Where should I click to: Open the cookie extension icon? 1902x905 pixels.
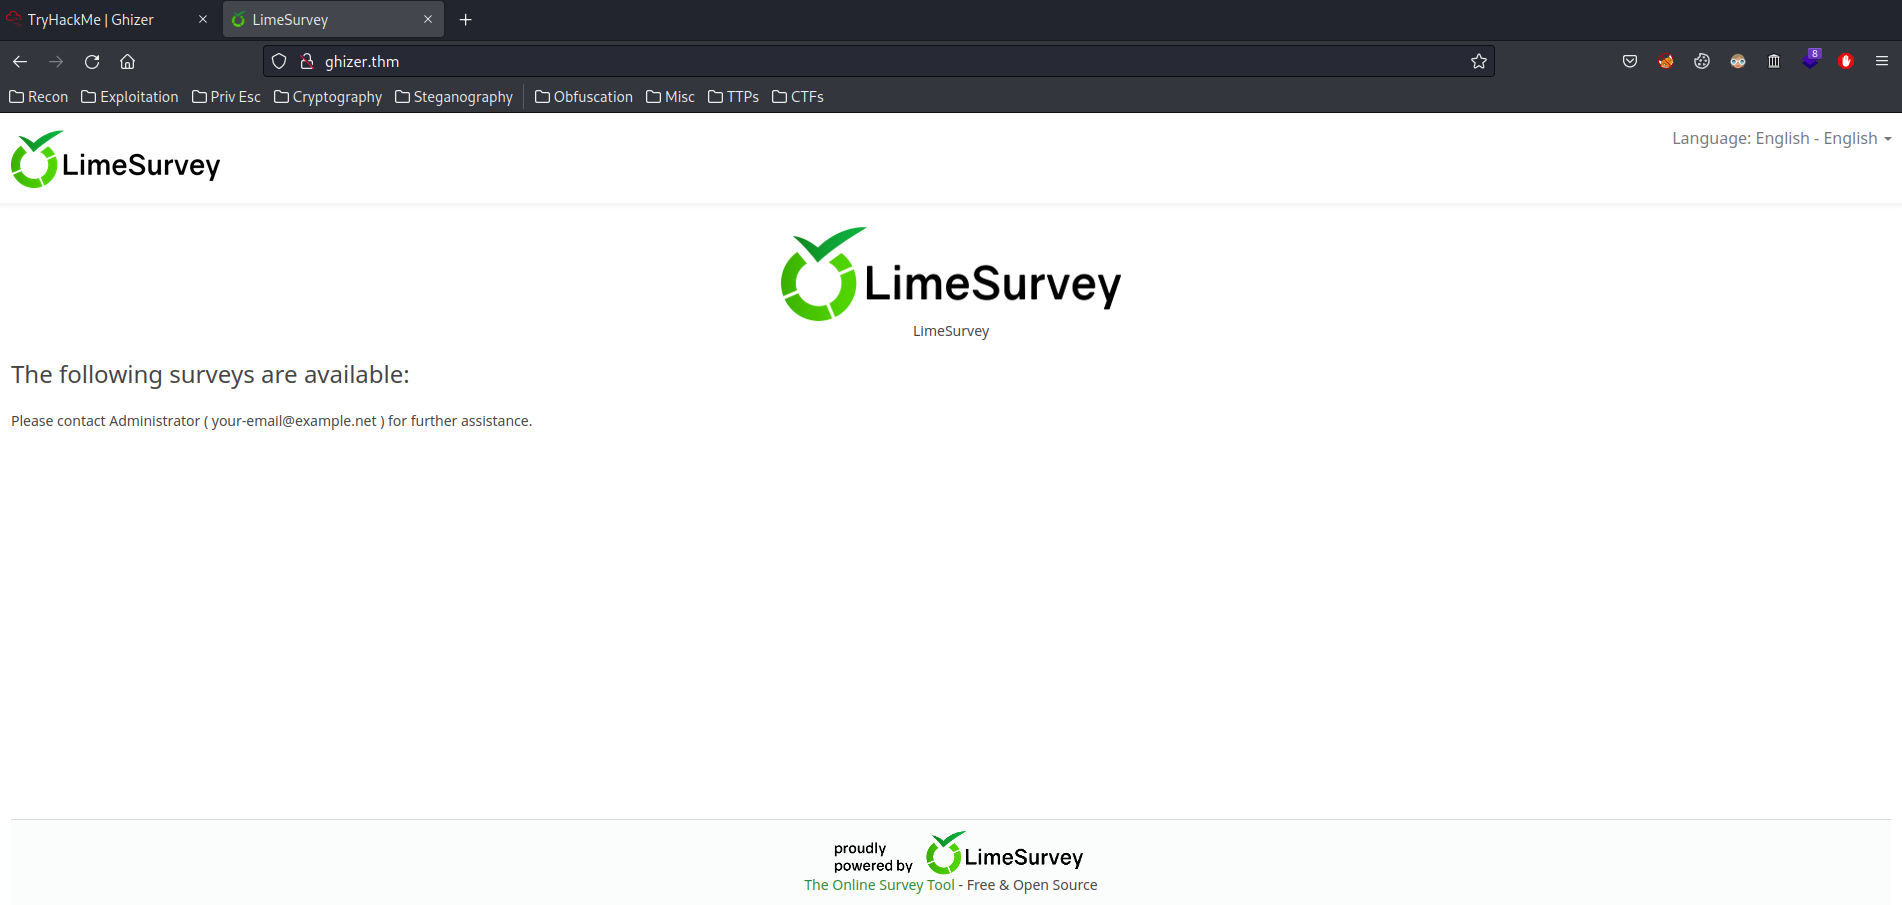1702,62
